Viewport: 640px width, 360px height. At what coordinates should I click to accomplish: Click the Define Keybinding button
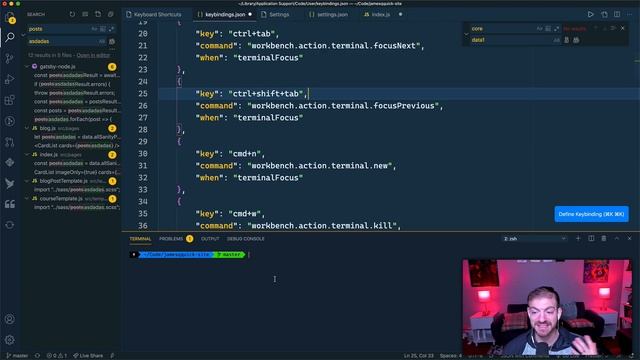(591, 214)
